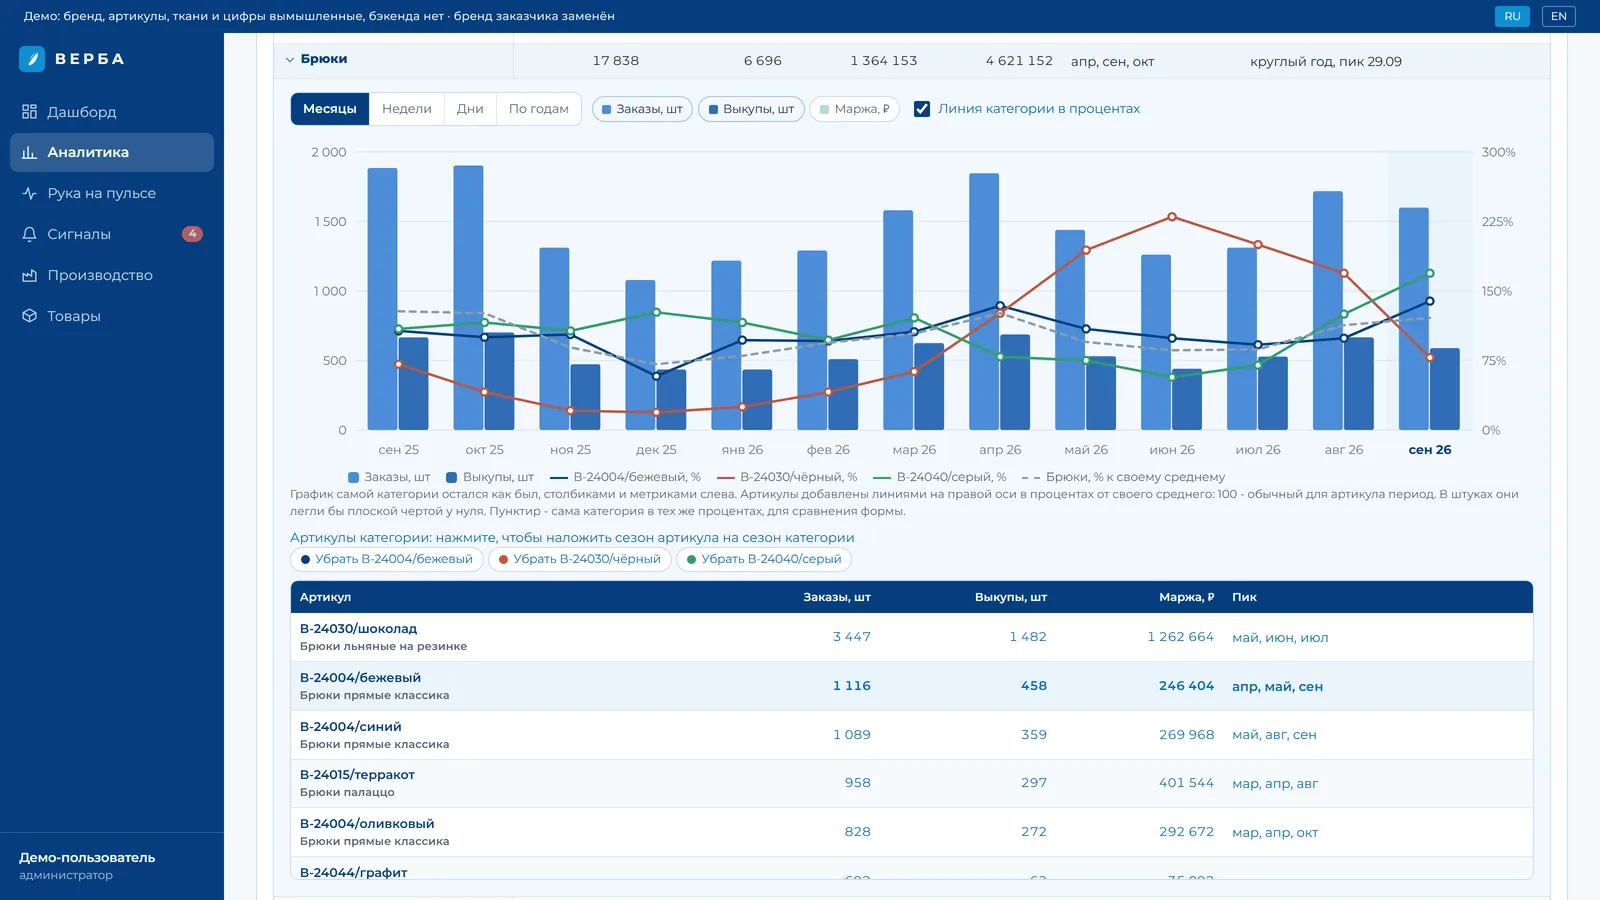Viewport: 1600px width, 900px height.
Task: Click the Сигналы badge showing 4
Action: (192, 234)
